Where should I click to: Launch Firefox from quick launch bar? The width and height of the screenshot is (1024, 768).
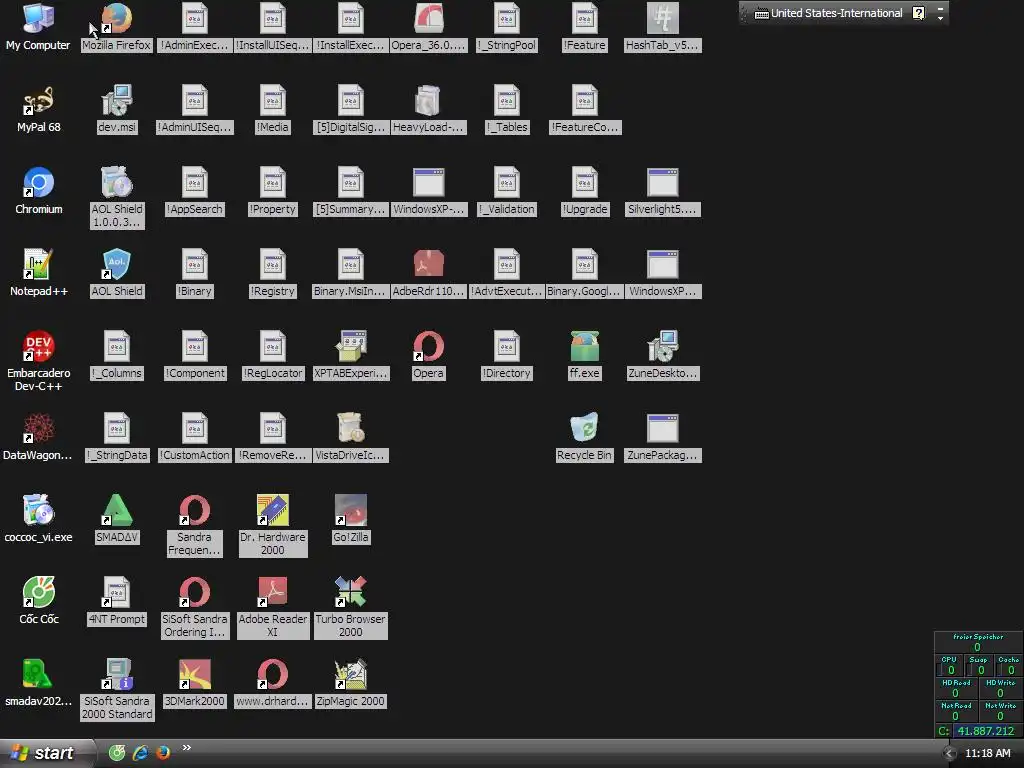pos(163,752)
